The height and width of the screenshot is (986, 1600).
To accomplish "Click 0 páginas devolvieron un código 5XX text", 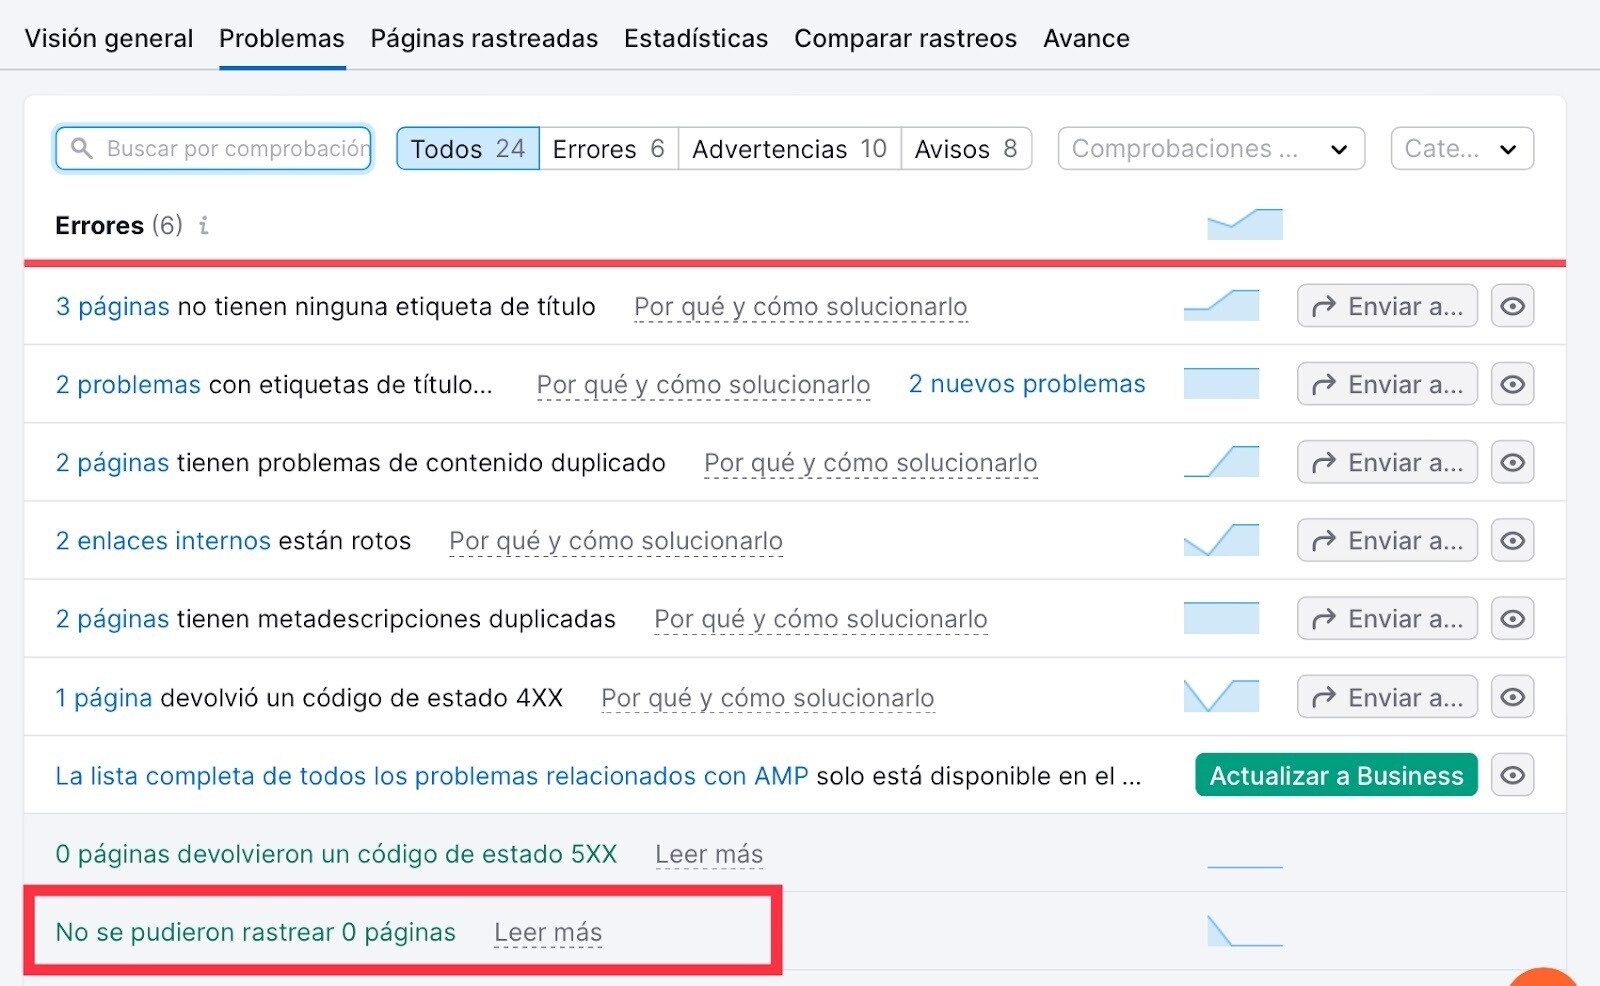I will tap(336, 854).
